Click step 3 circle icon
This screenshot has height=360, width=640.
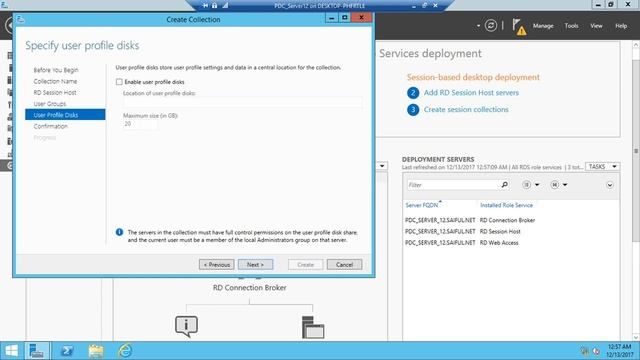[413, 109]
